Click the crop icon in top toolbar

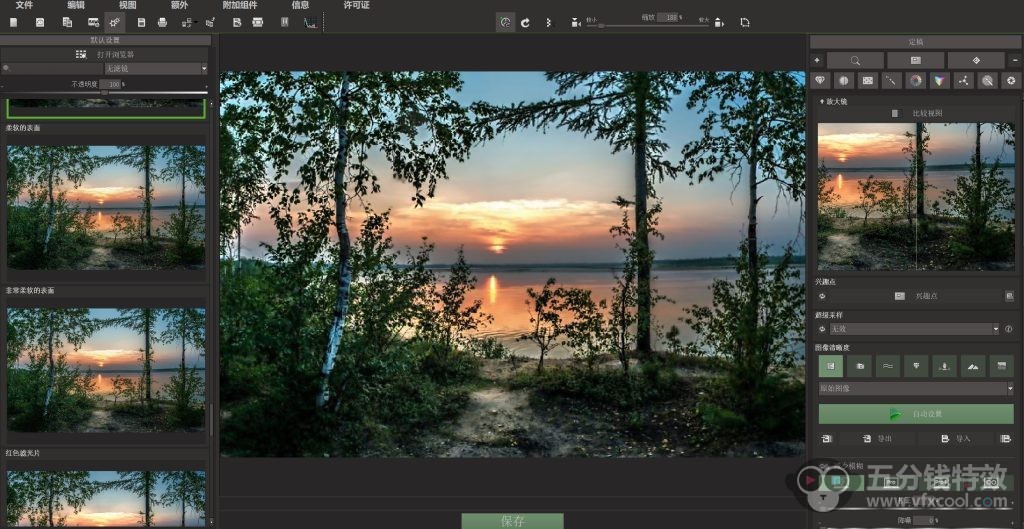[x=744, y=22]
